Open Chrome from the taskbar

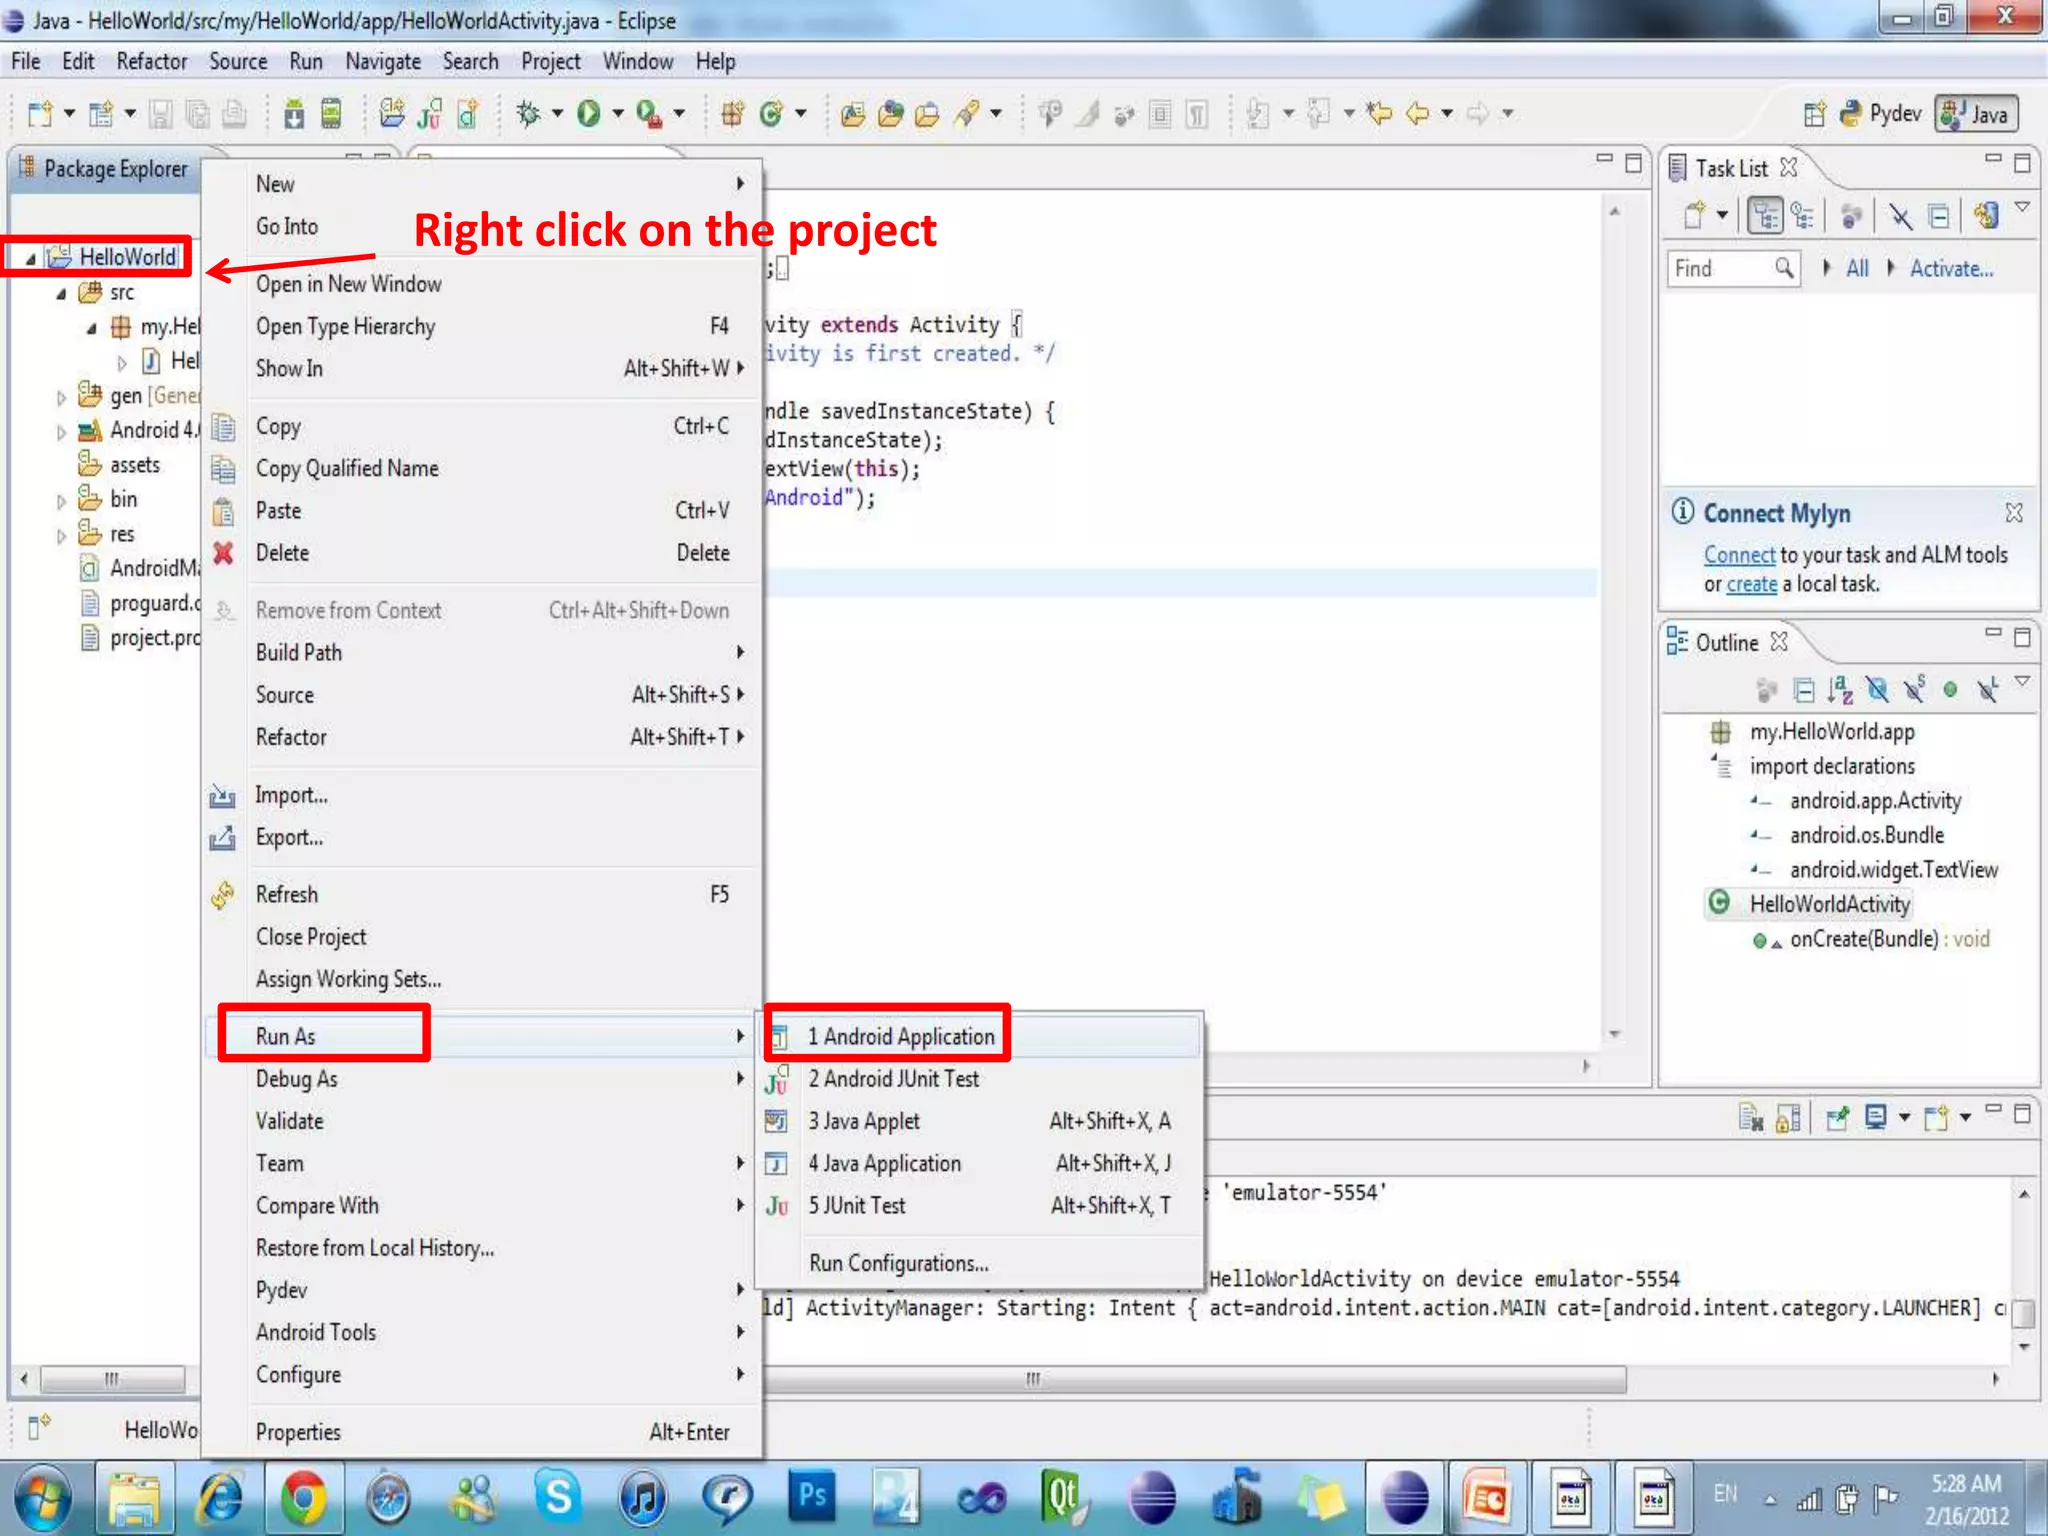tap(303, 1498)
